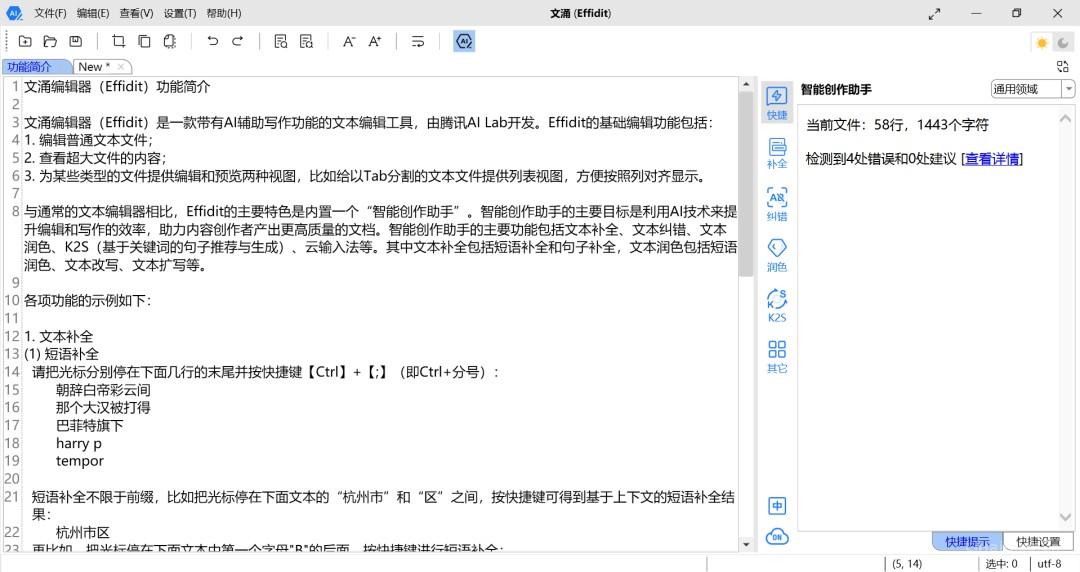This screenshot has width=1080, height=572.
Task: Click the new file toolbar icon
Action: tap(25, 41)
